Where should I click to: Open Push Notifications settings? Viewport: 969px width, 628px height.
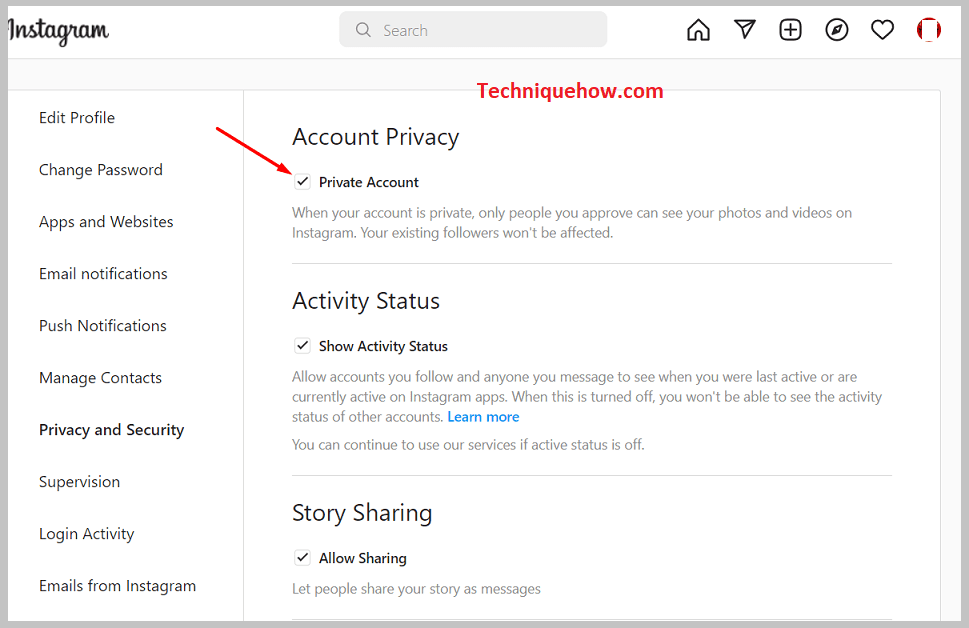pos(103,325)
